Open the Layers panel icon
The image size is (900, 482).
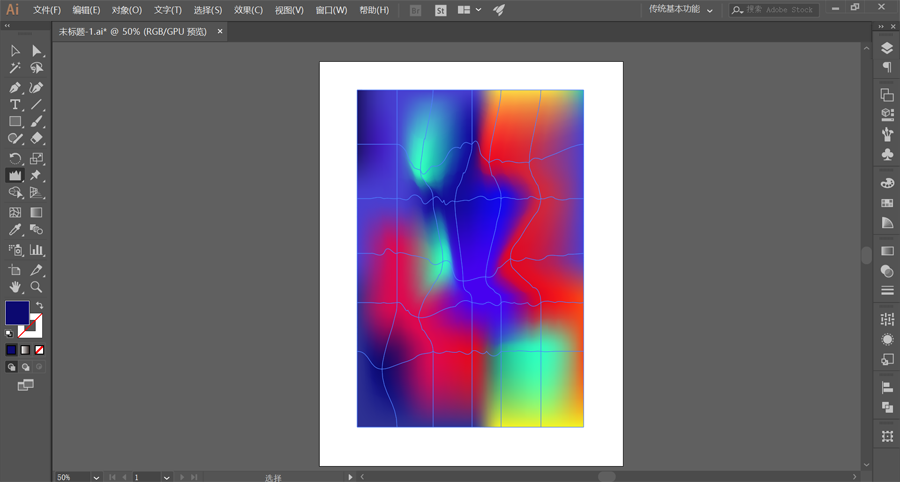click(887, 48)
